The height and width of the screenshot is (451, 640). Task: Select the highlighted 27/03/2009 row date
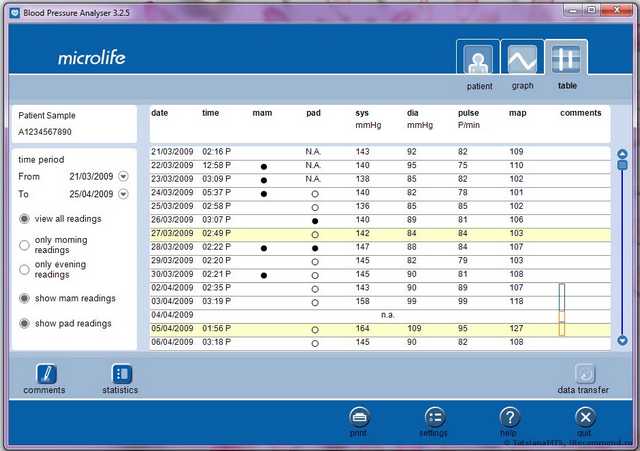click(172, 233)
